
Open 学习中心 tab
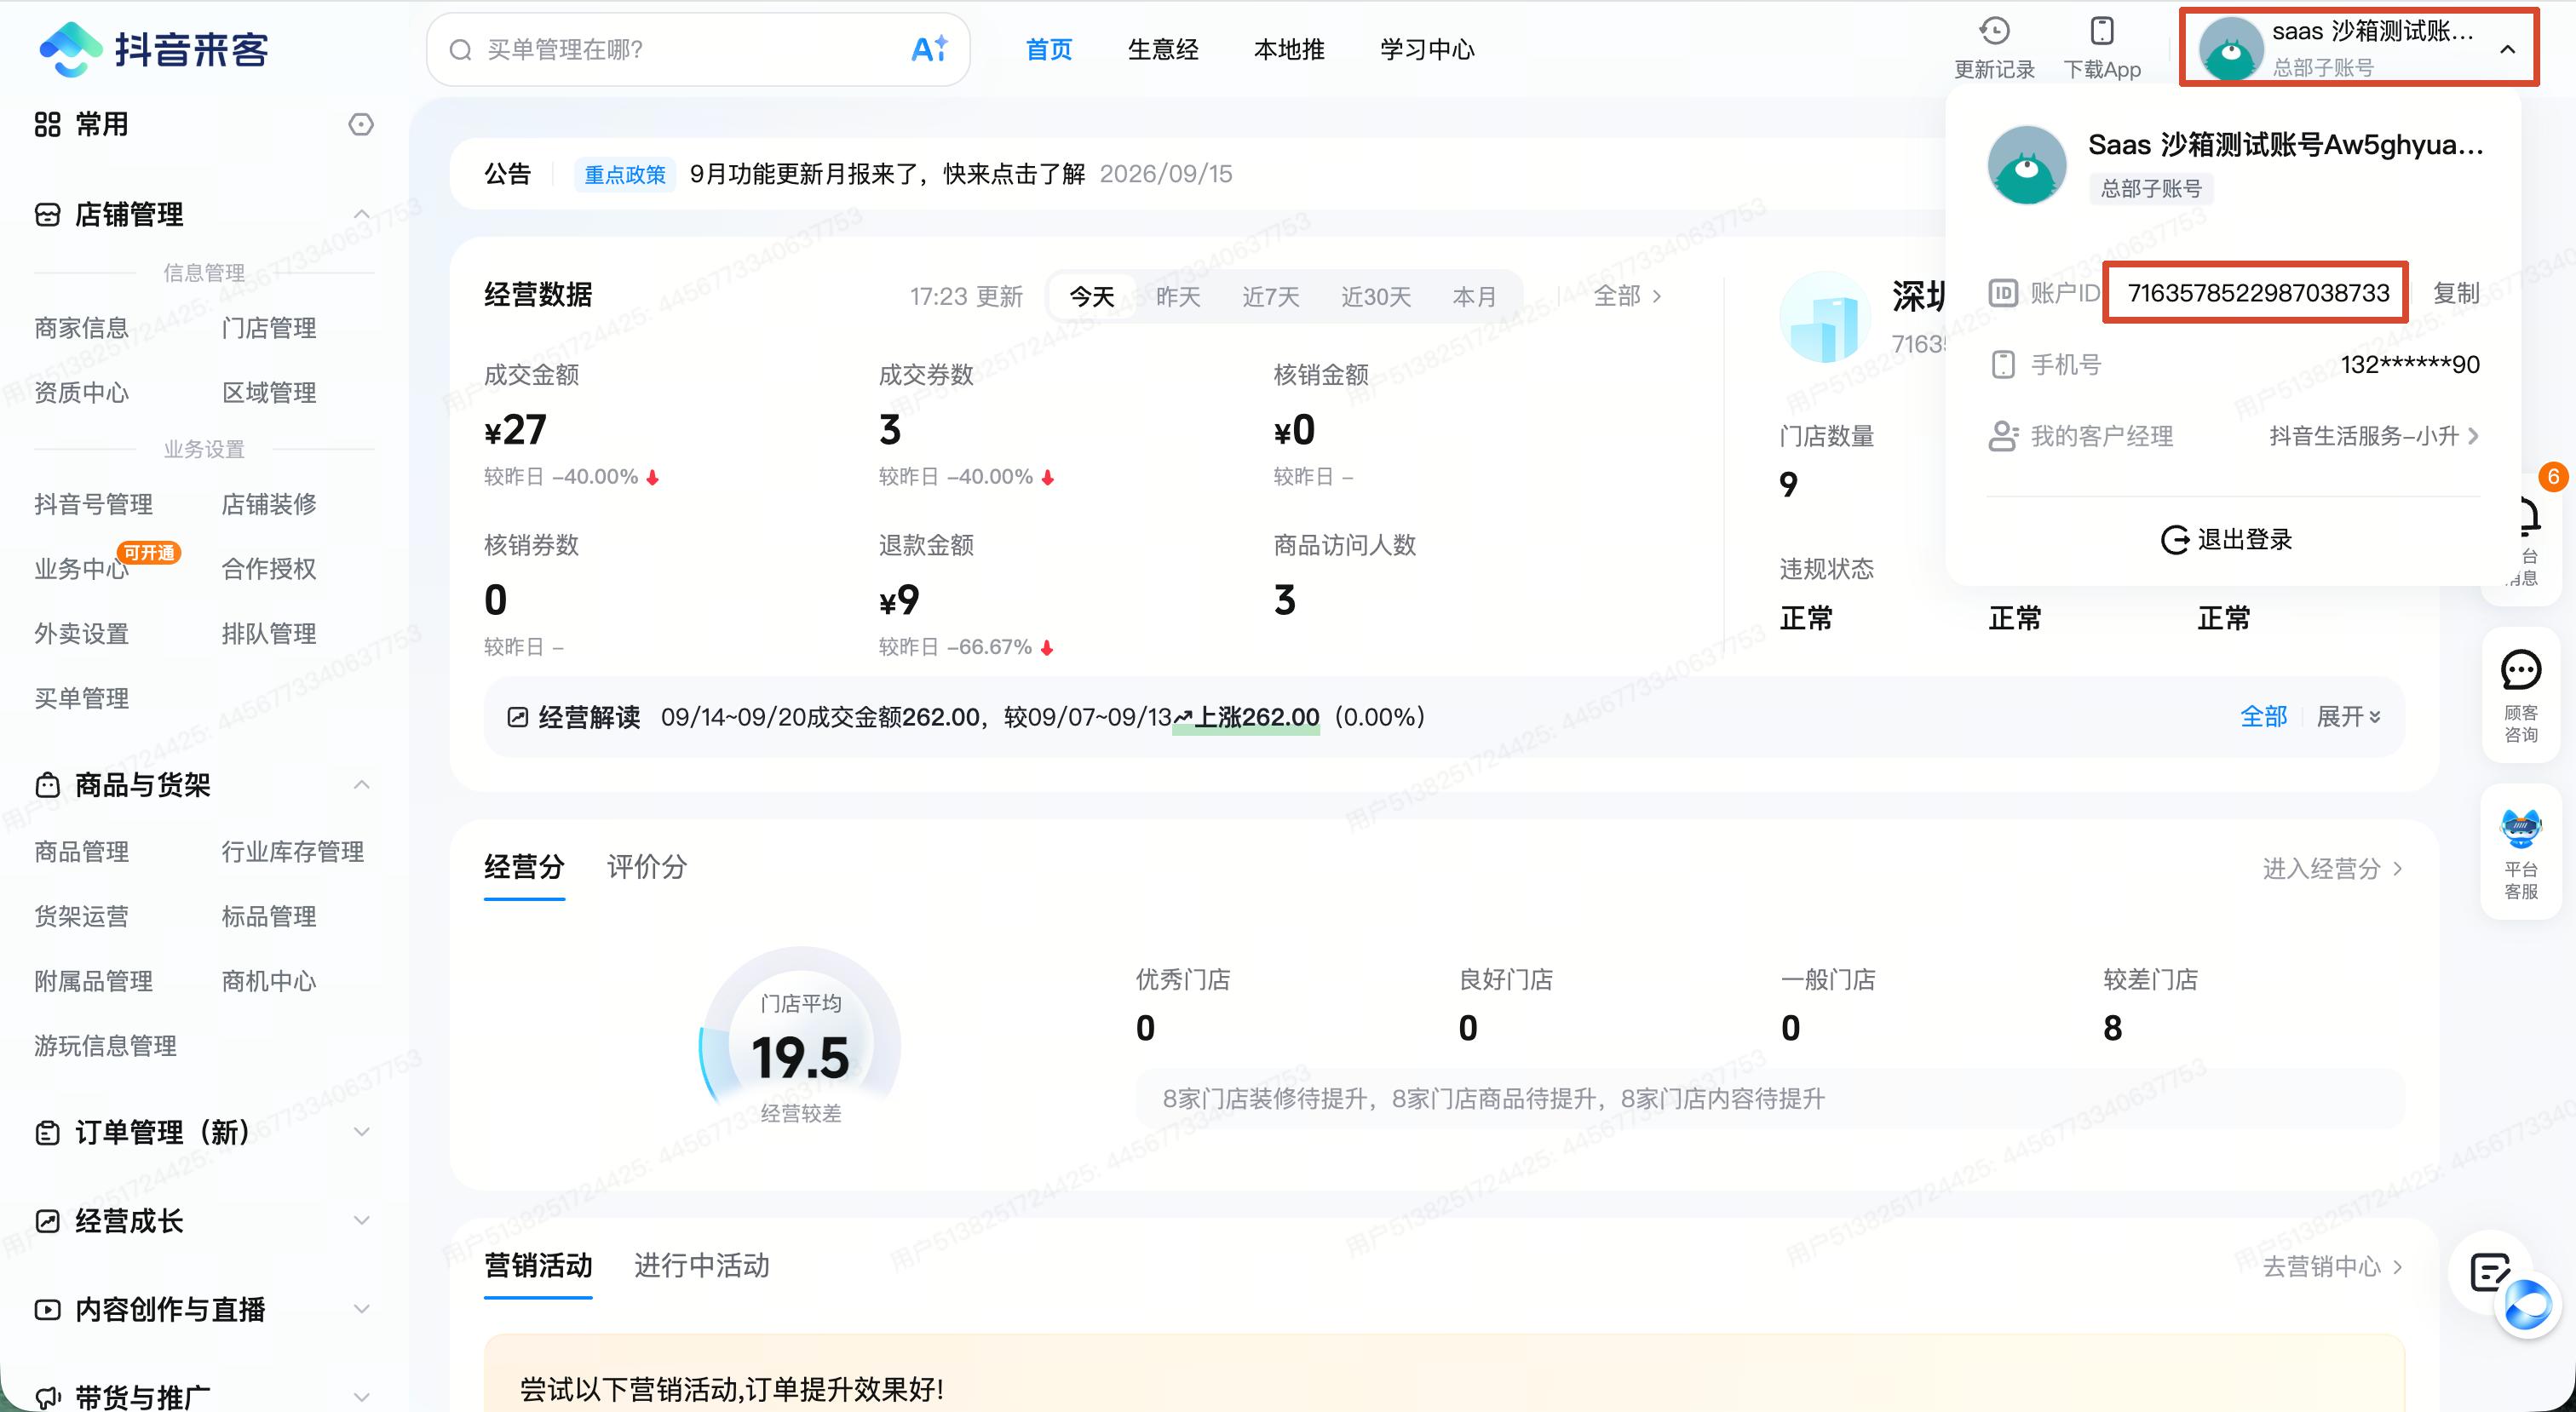click(x=1427, y=49)
